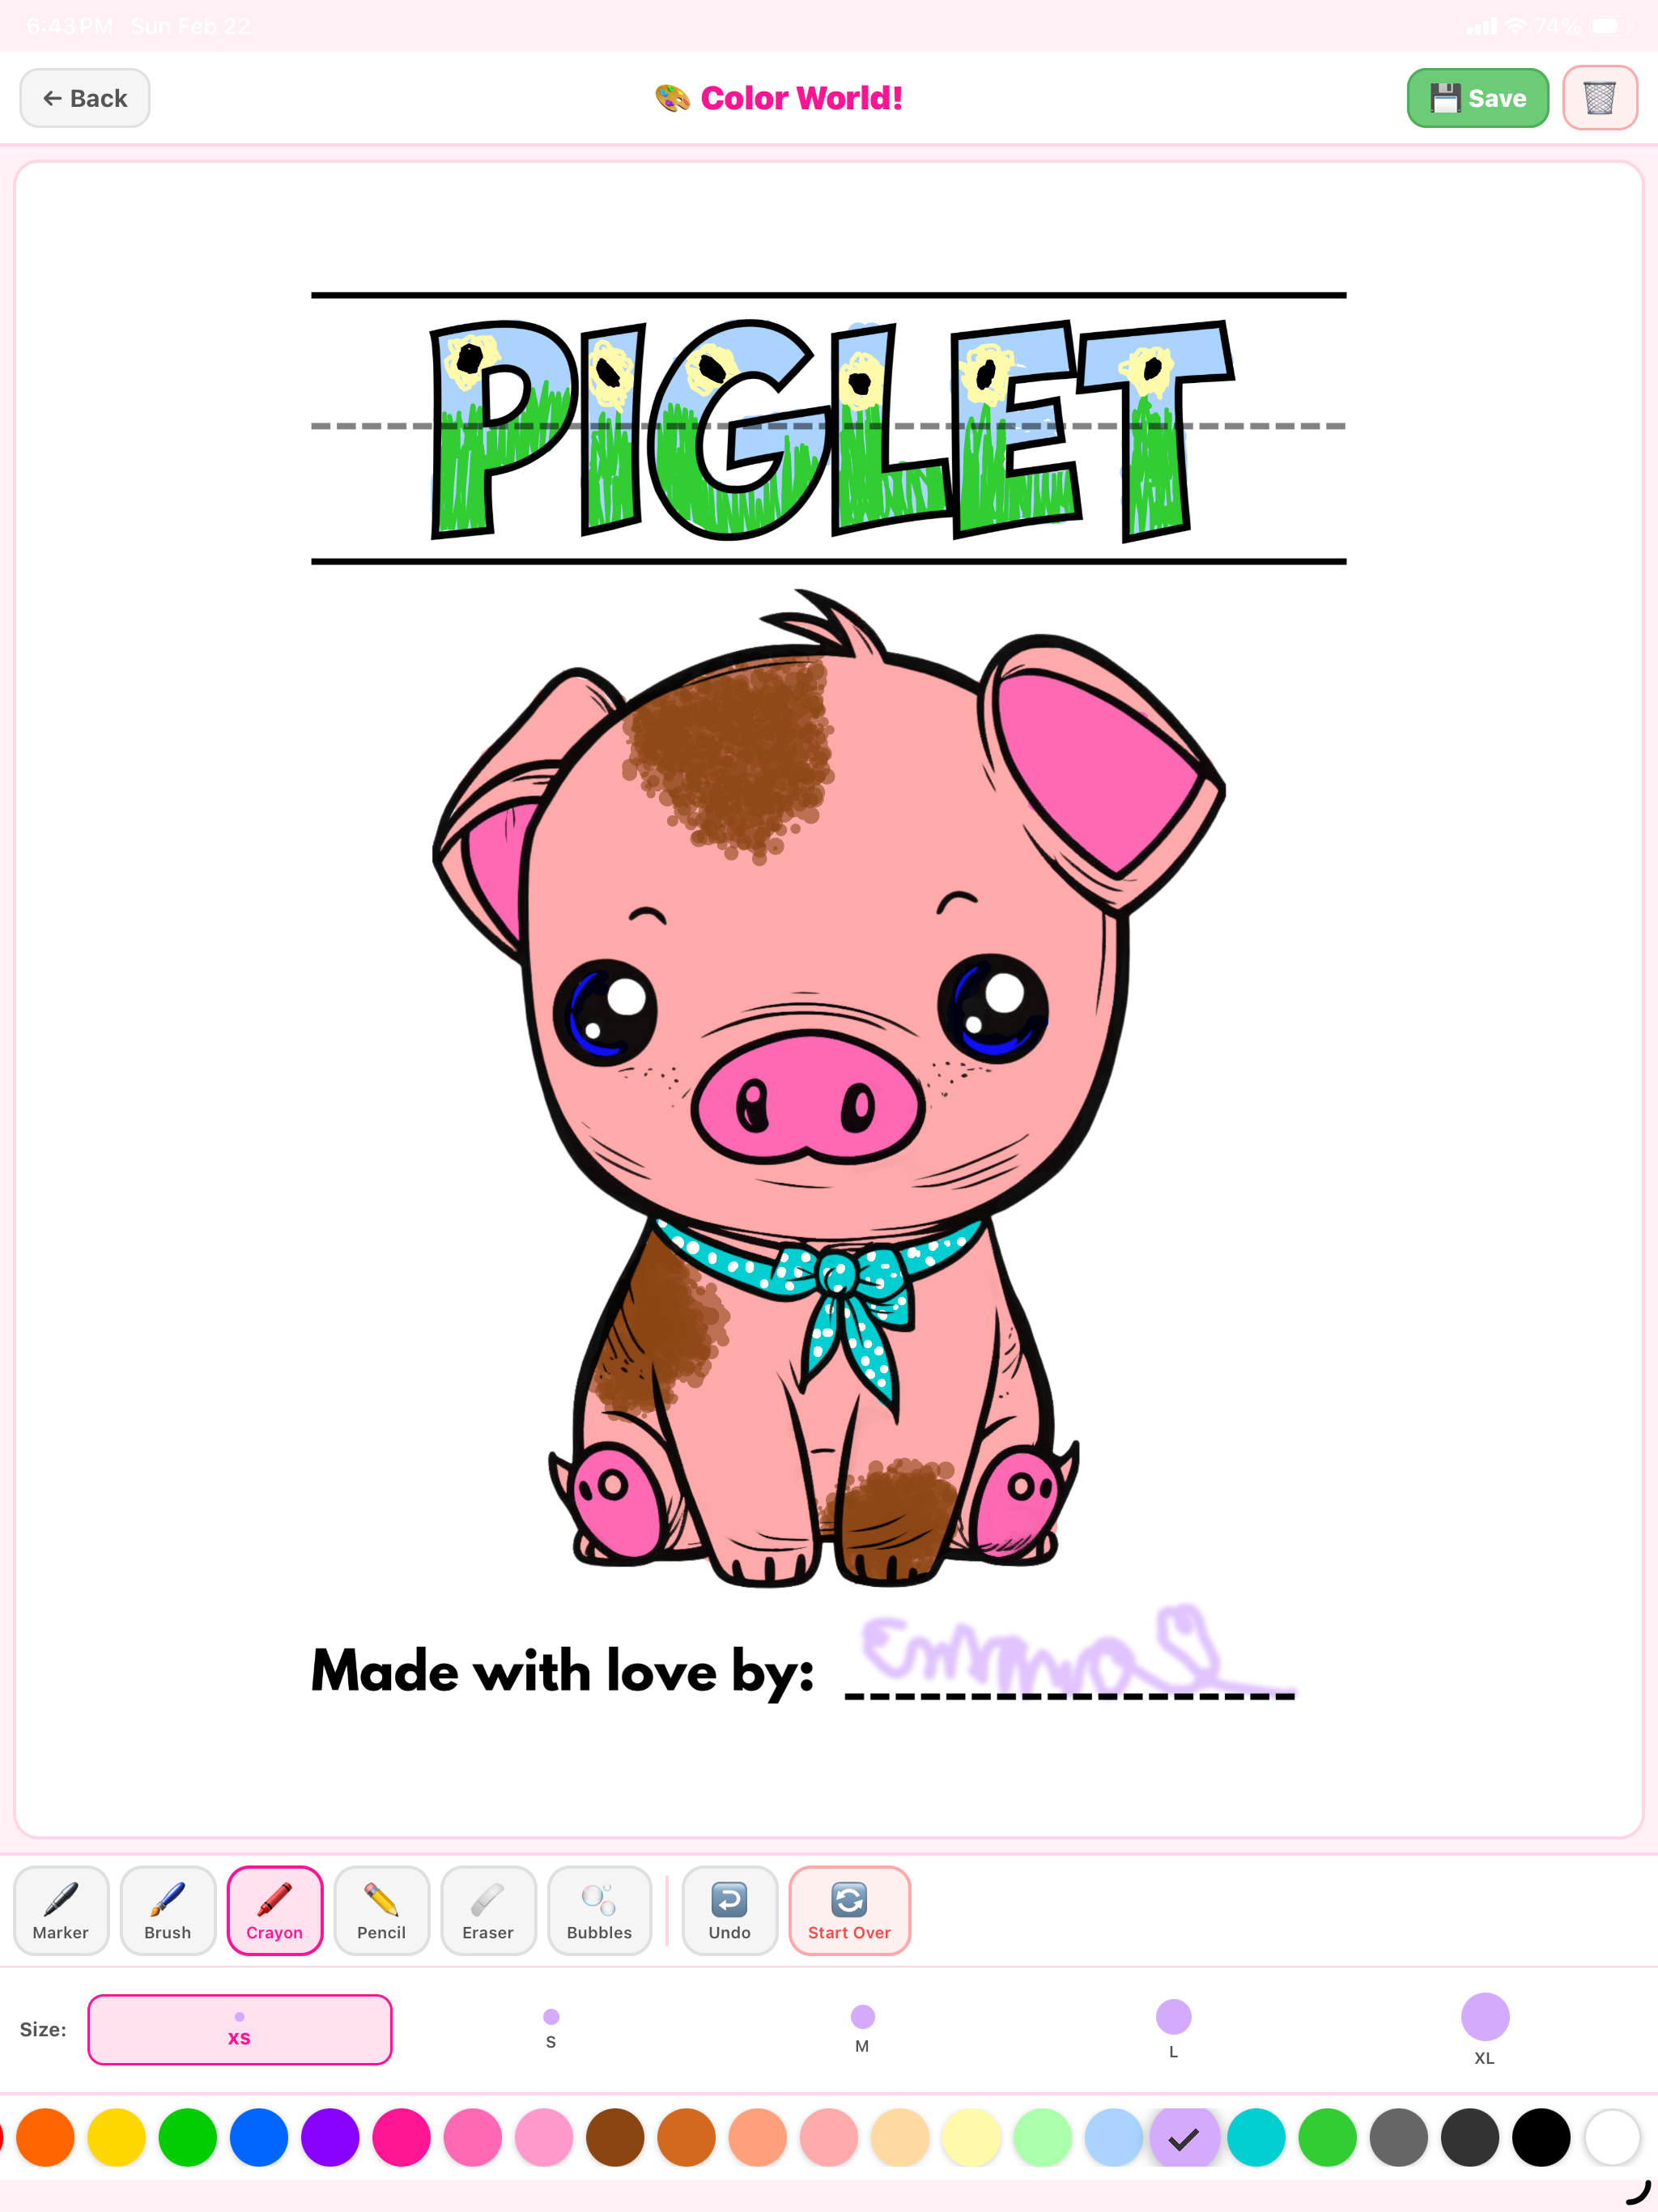Pick the blue color swatch

pos(259,2137)
